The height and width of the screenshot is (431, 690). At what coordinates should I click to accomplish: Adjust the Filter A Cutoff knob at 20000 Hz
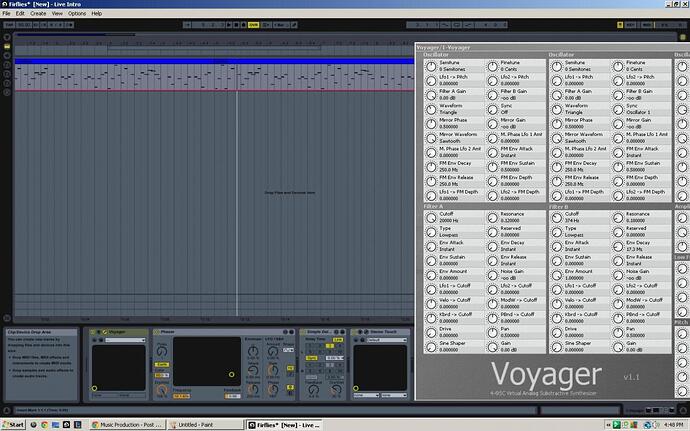click(430, 217)
